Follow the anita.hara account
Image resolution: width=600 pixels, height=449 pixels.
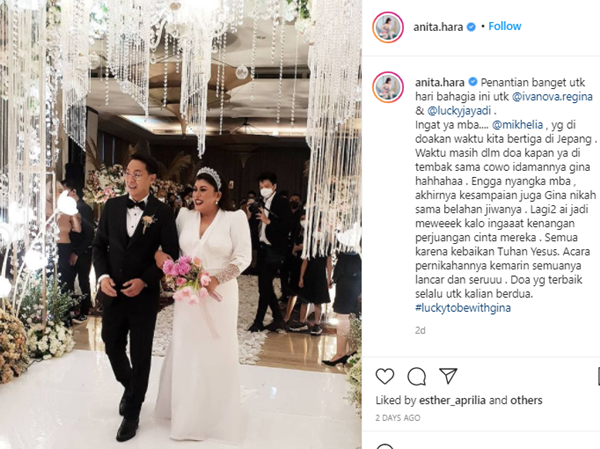pos(504,26)
